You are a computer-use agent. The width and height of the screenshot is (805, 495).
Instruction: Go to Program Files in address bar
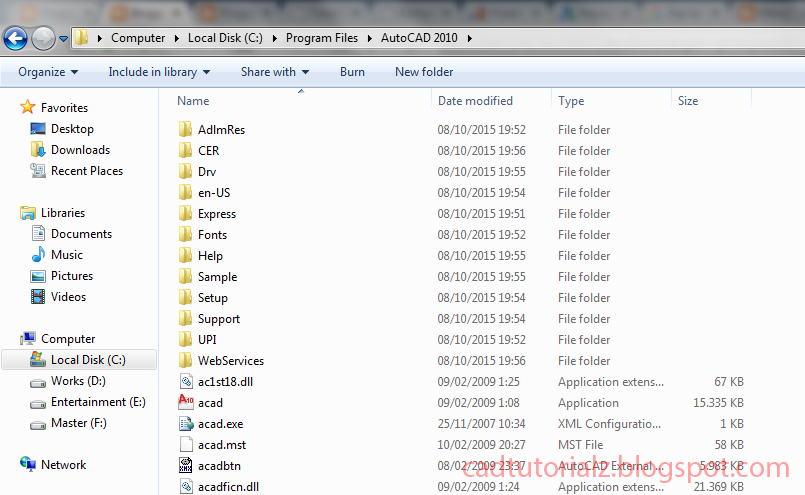coord(322,38)
